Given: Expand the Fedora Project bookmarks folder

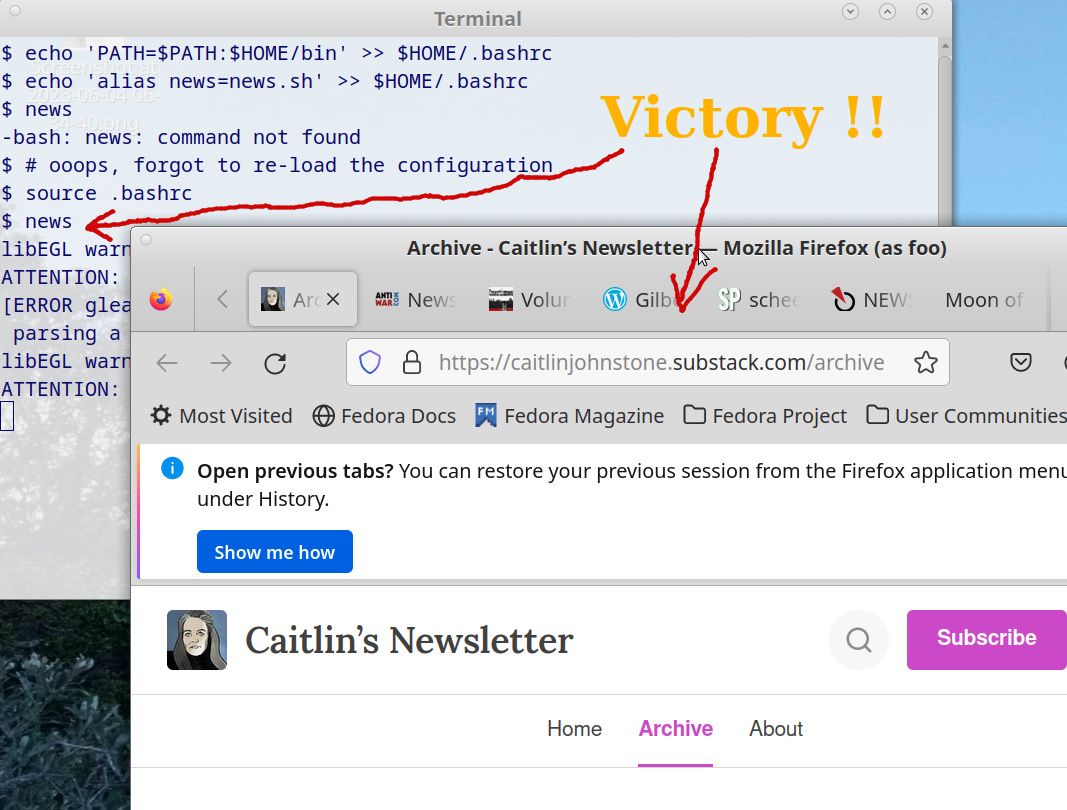Looking at the screenshot, I should click(765, 416).
